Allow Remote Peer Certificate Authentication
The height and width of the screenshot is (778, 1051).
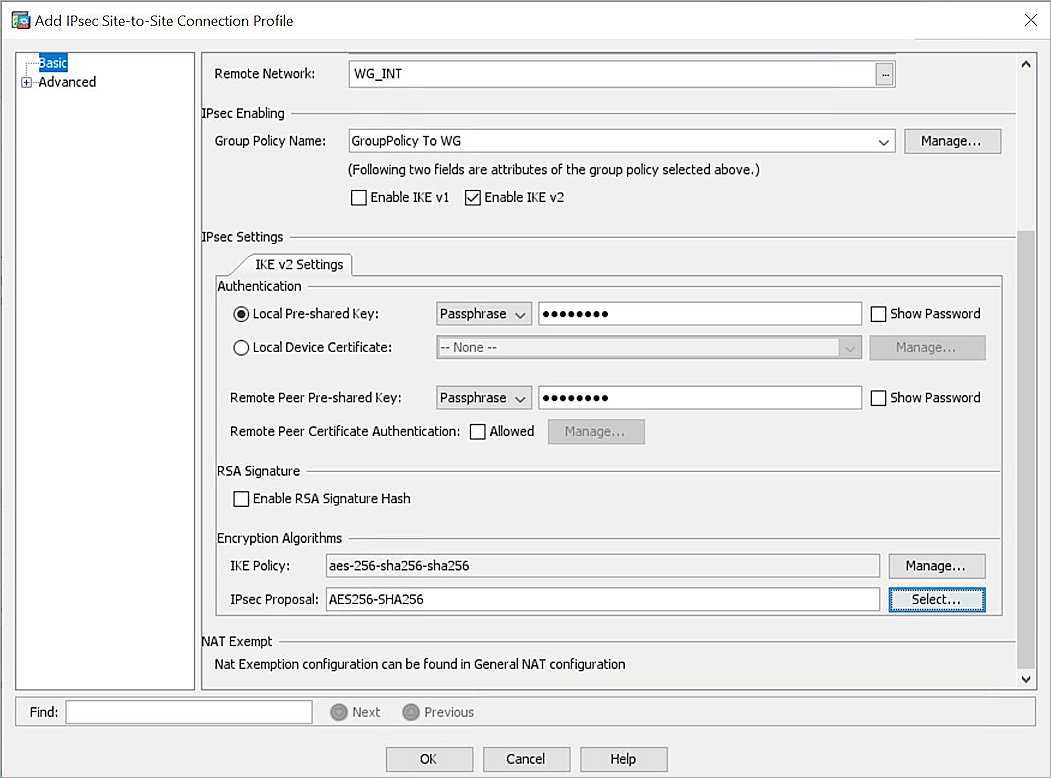(477, 431)
